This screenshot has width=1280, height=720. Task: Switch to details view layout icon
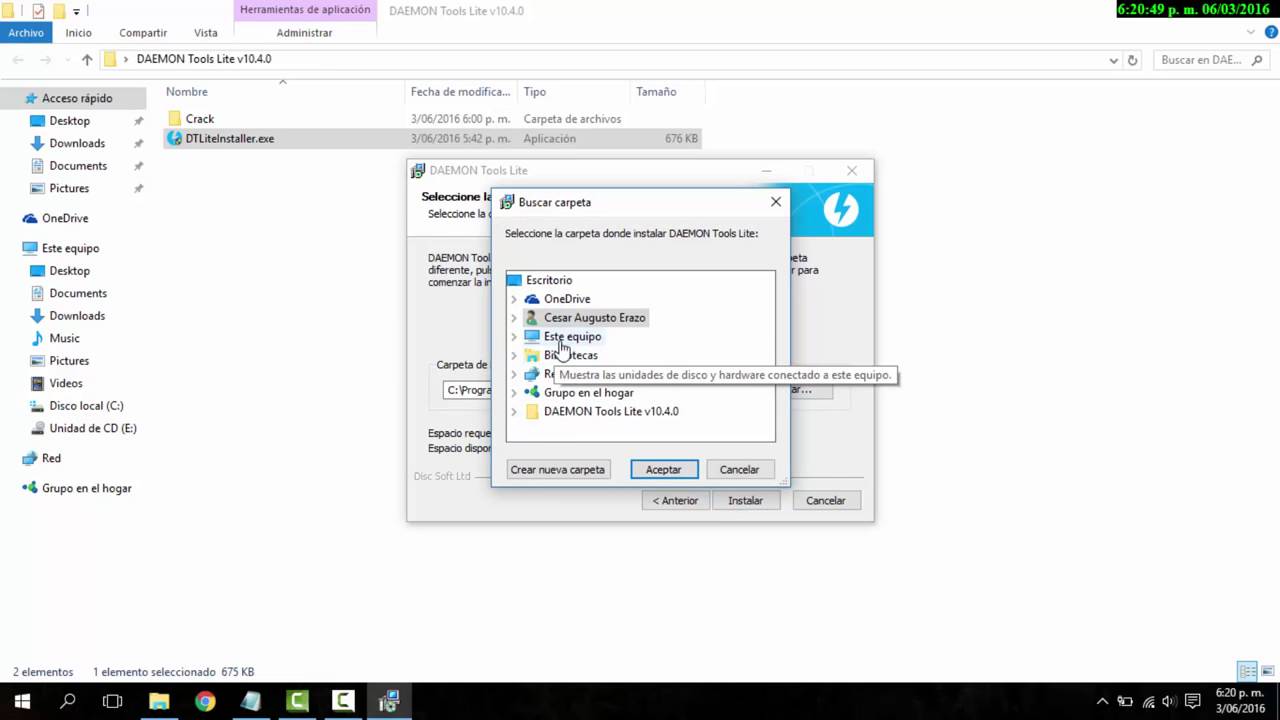[1247, 672]
